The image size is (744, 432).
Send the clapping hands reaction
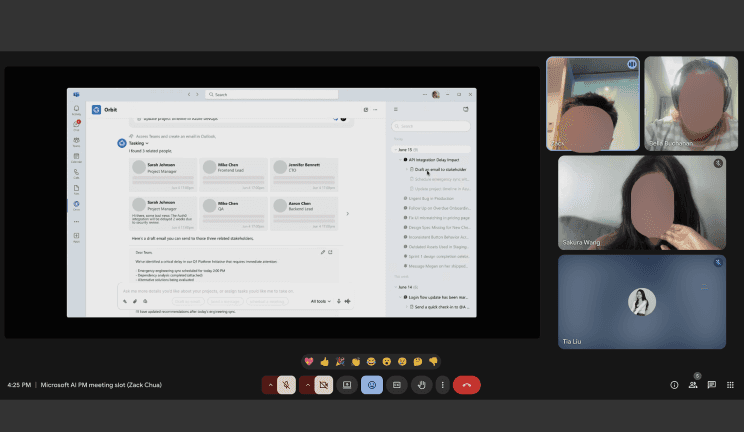[x=356, y=362]
